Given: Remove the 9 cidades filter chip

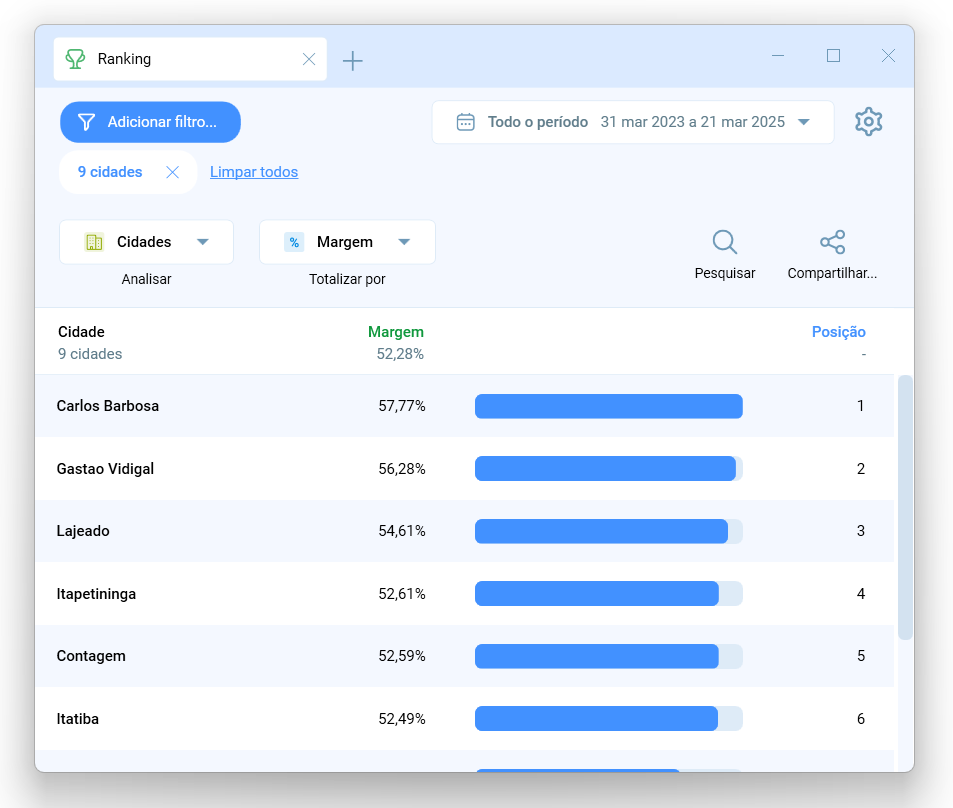Looking at the screenshot, I should click(173, 172).
